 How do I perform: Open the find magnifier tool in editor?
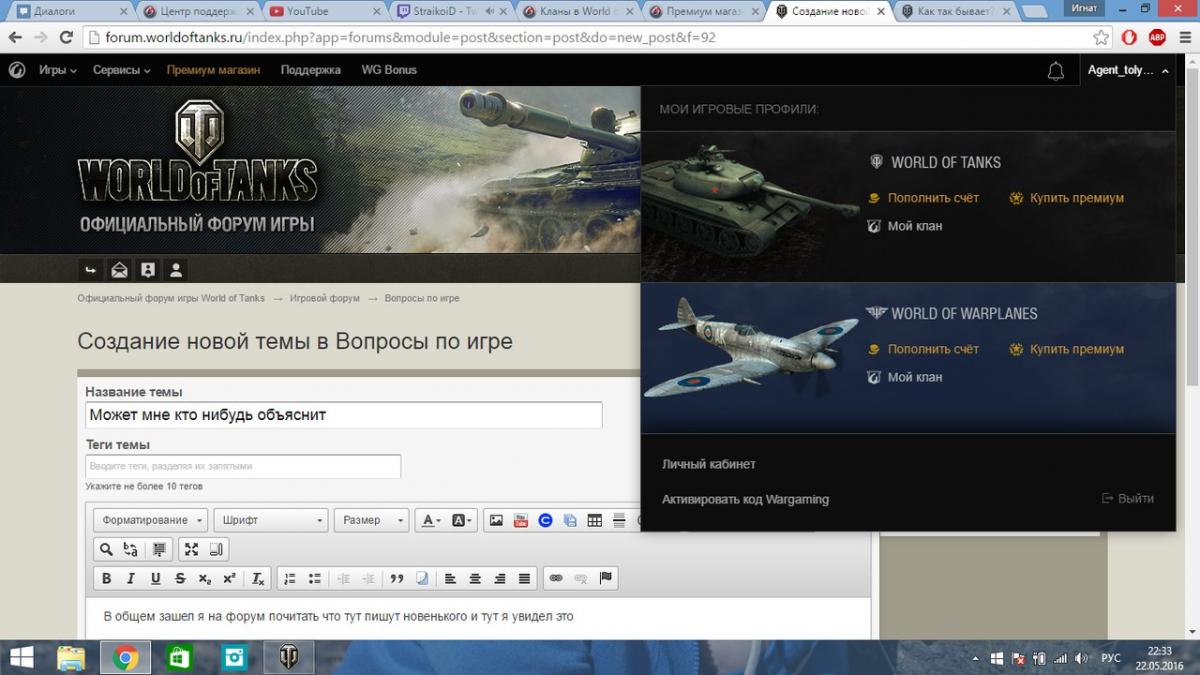click(x=105, y=549)
